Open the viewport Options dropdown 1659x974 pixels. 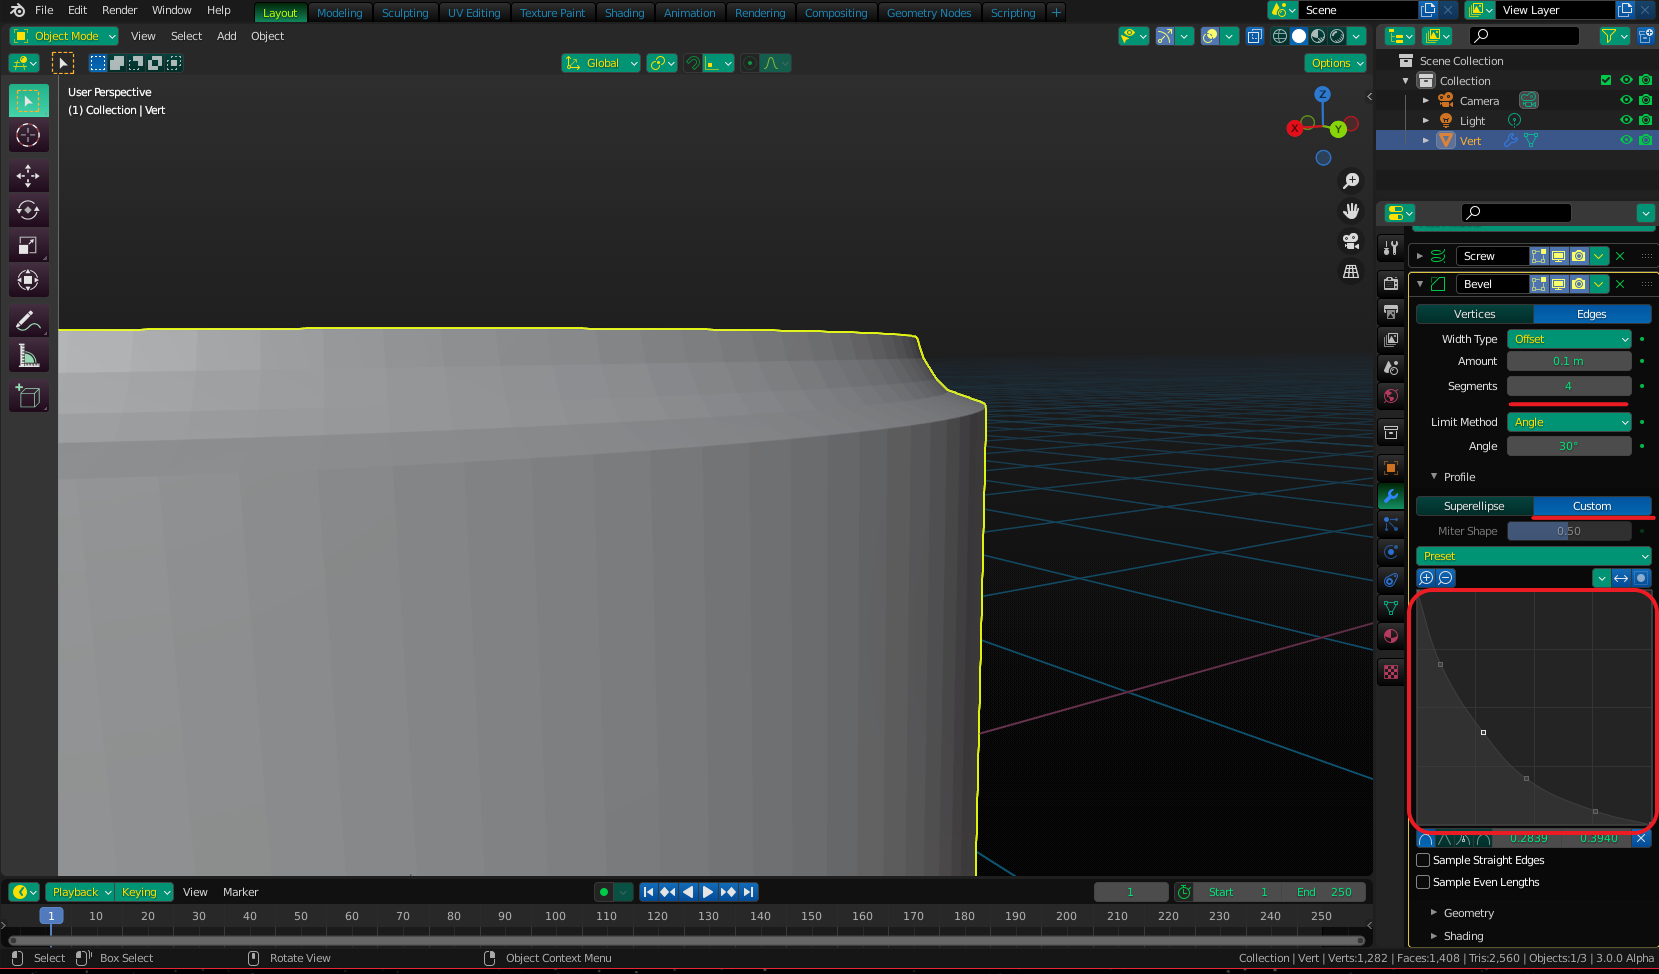click(1335, 63)
